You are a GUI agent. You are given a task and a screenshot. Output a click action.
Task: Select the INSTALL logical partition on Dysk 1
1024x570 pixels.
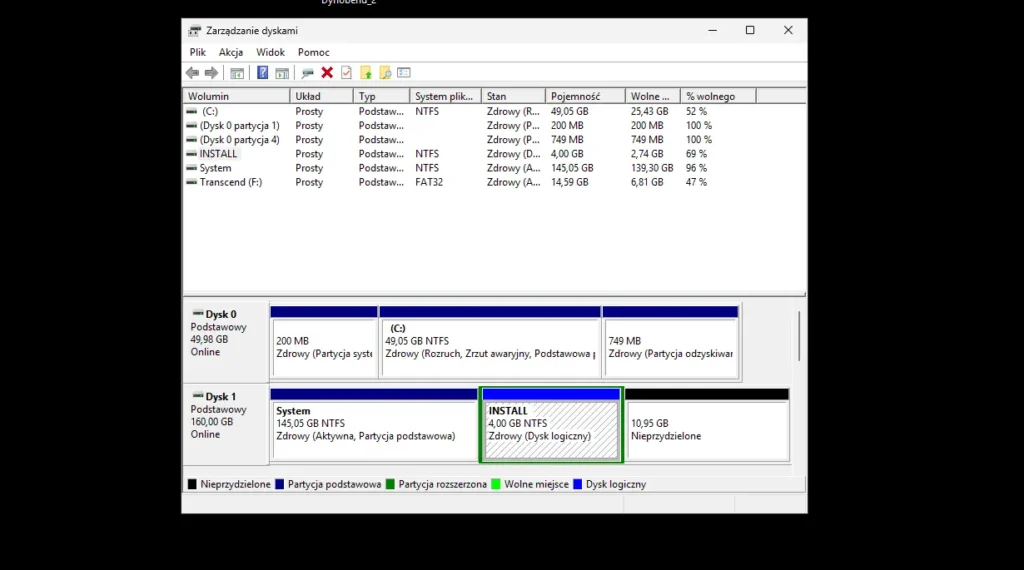pyautogui.click(x=551, y=431)
